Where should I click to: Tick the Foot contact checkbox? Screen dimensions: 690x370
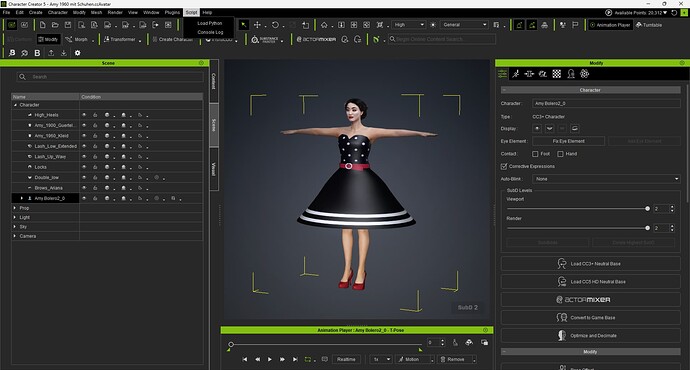pyautogui.click(x=535, y=154)
